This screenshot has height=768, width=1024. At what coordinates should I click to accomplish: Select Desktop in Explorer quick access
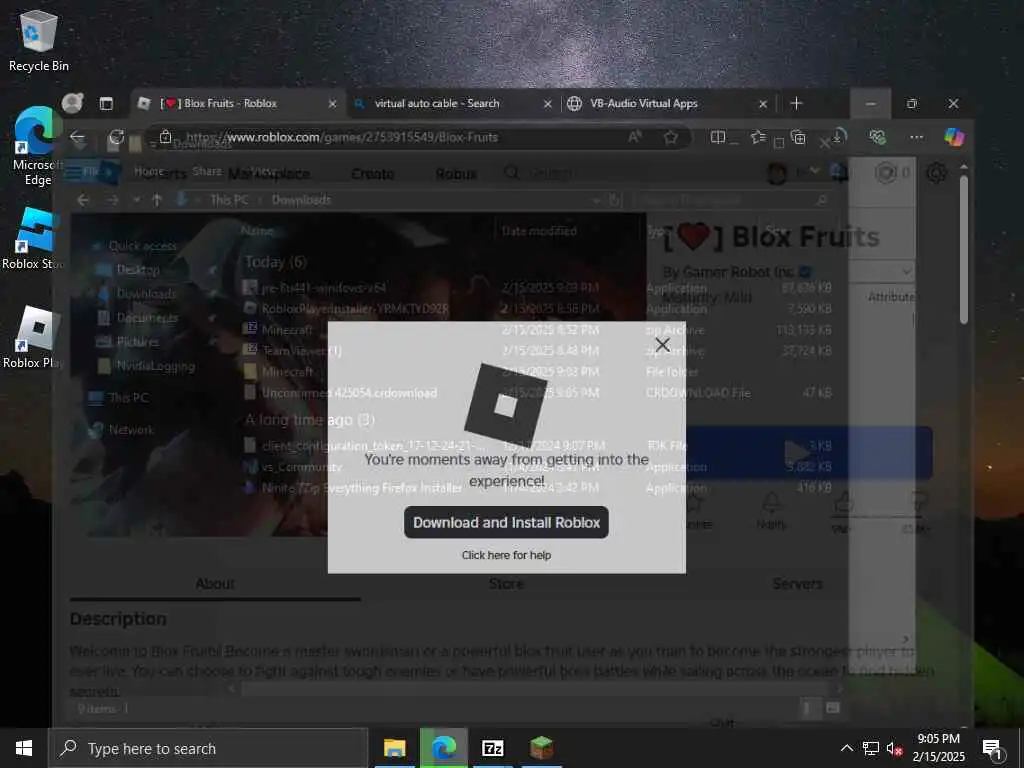tap(138, 270)
